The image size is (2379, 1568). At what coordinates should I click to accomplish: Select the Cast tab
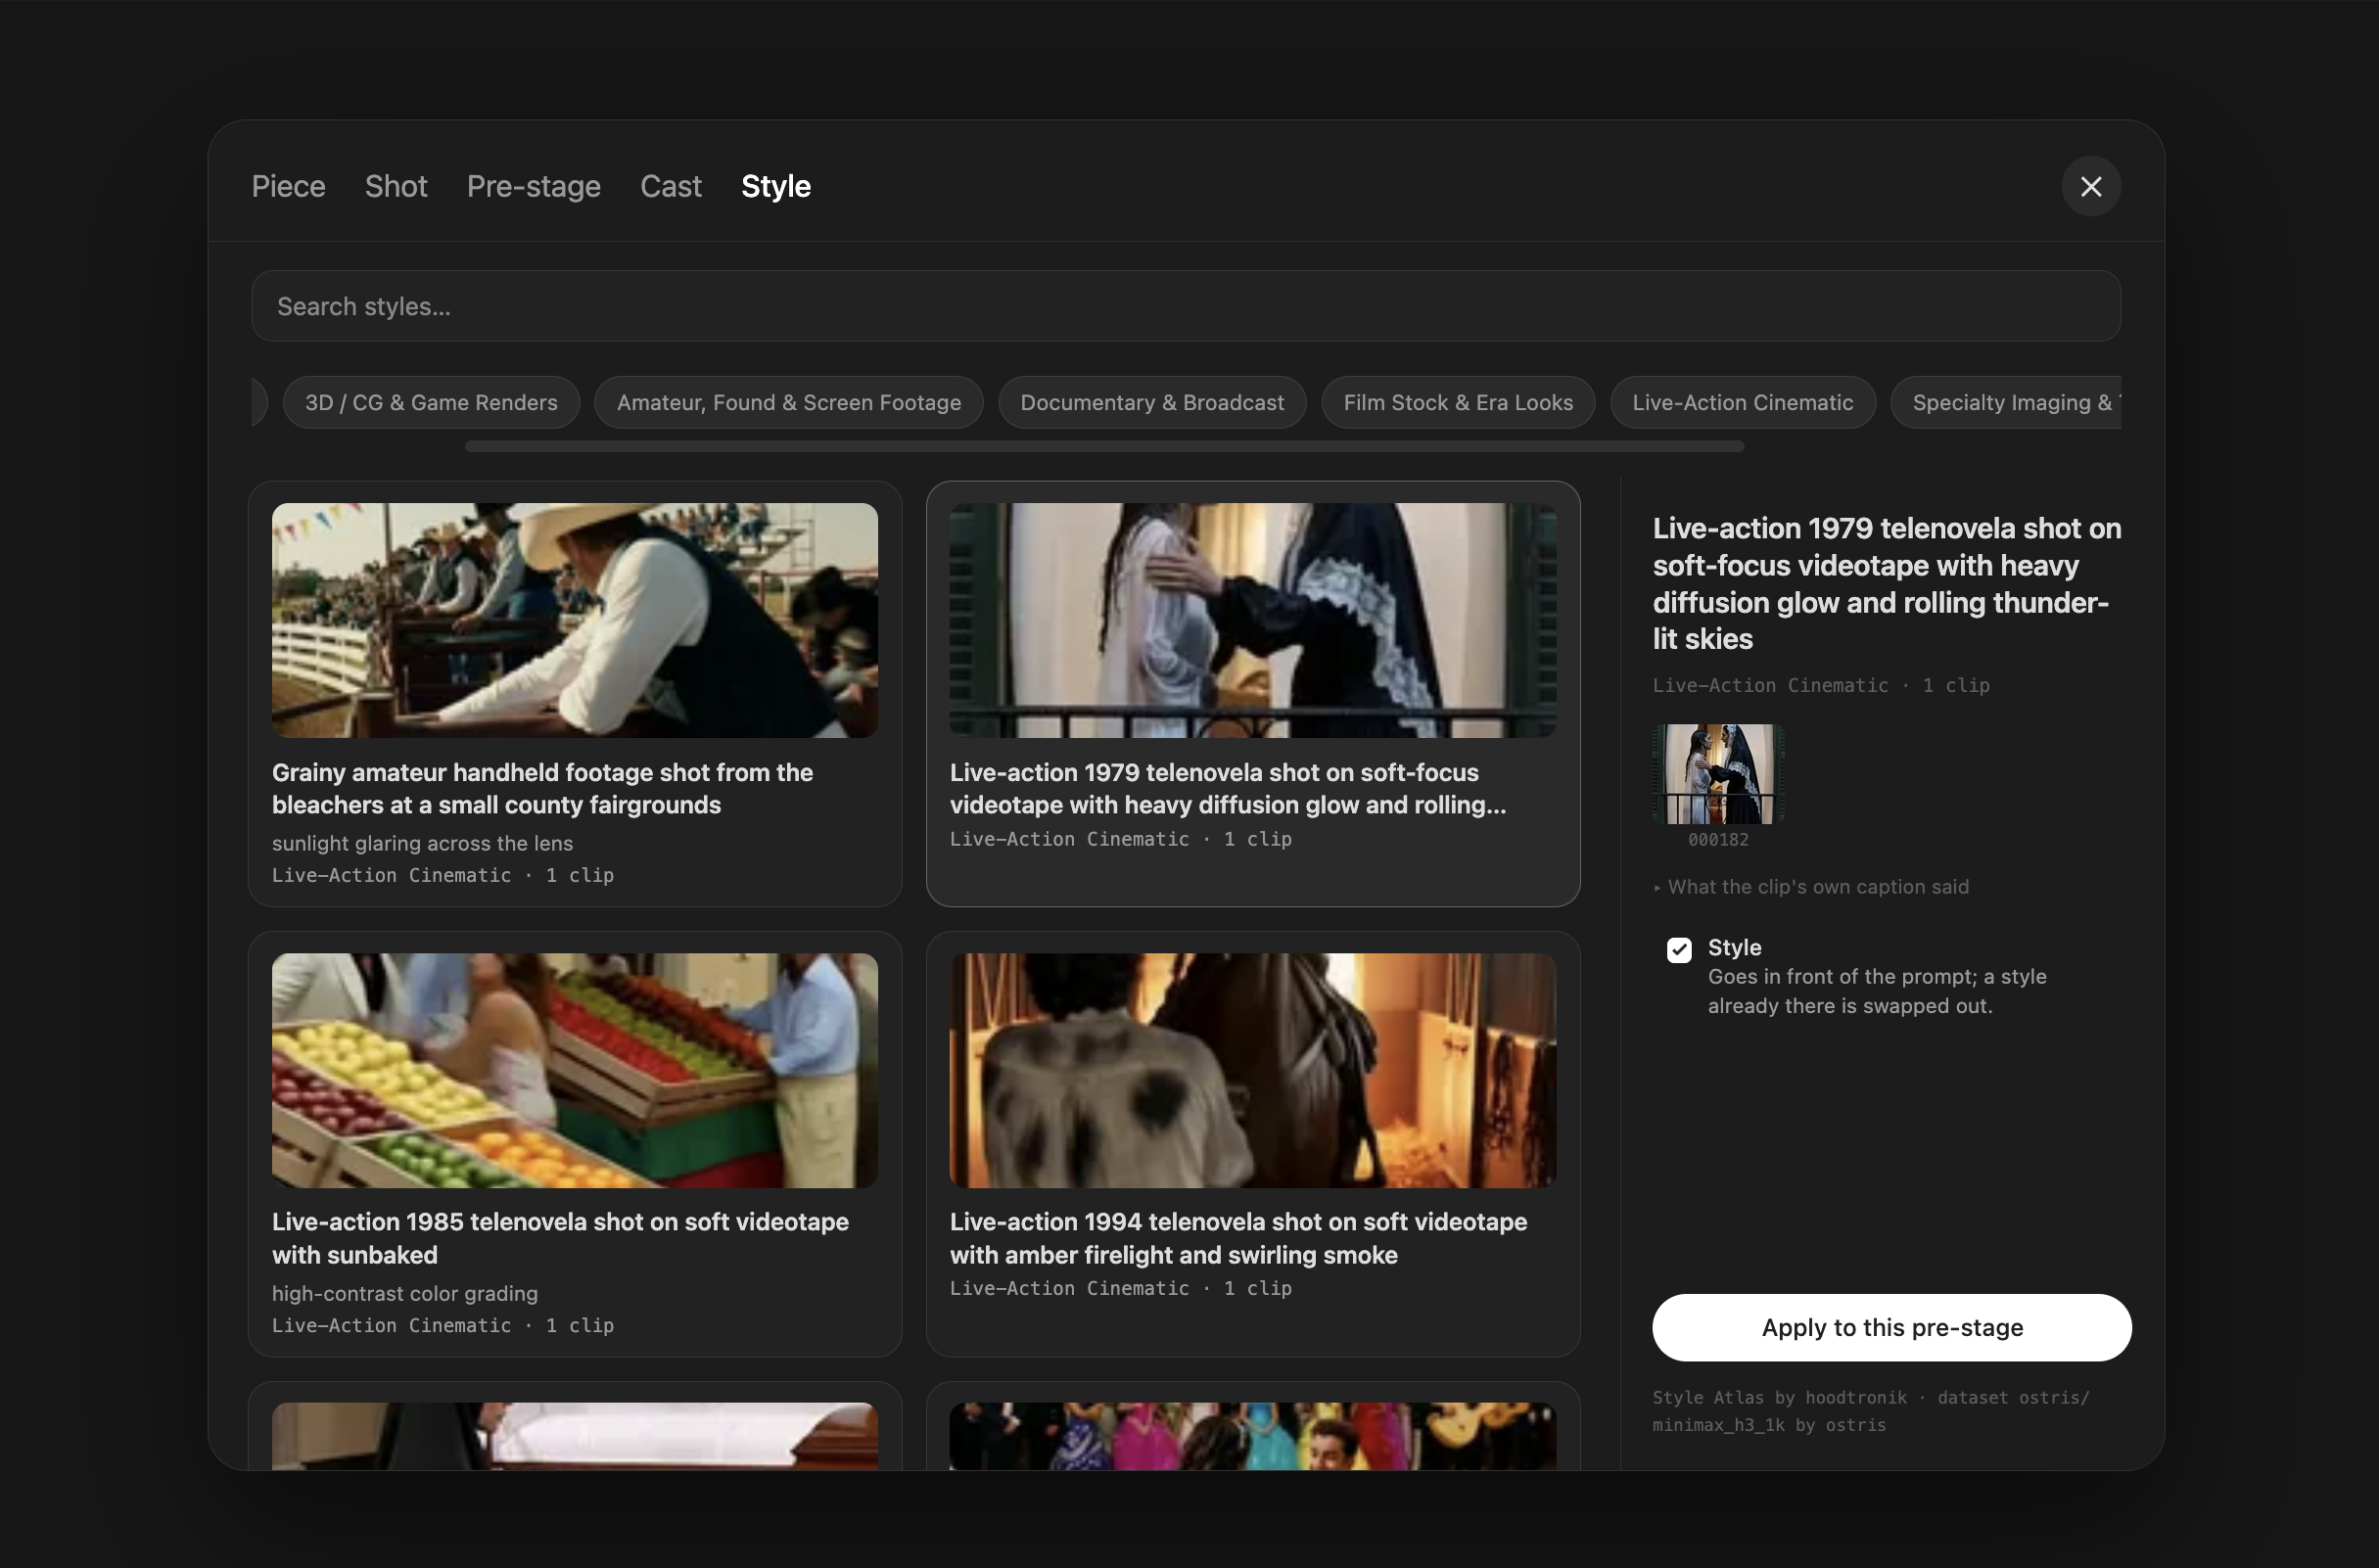point(671,186)
